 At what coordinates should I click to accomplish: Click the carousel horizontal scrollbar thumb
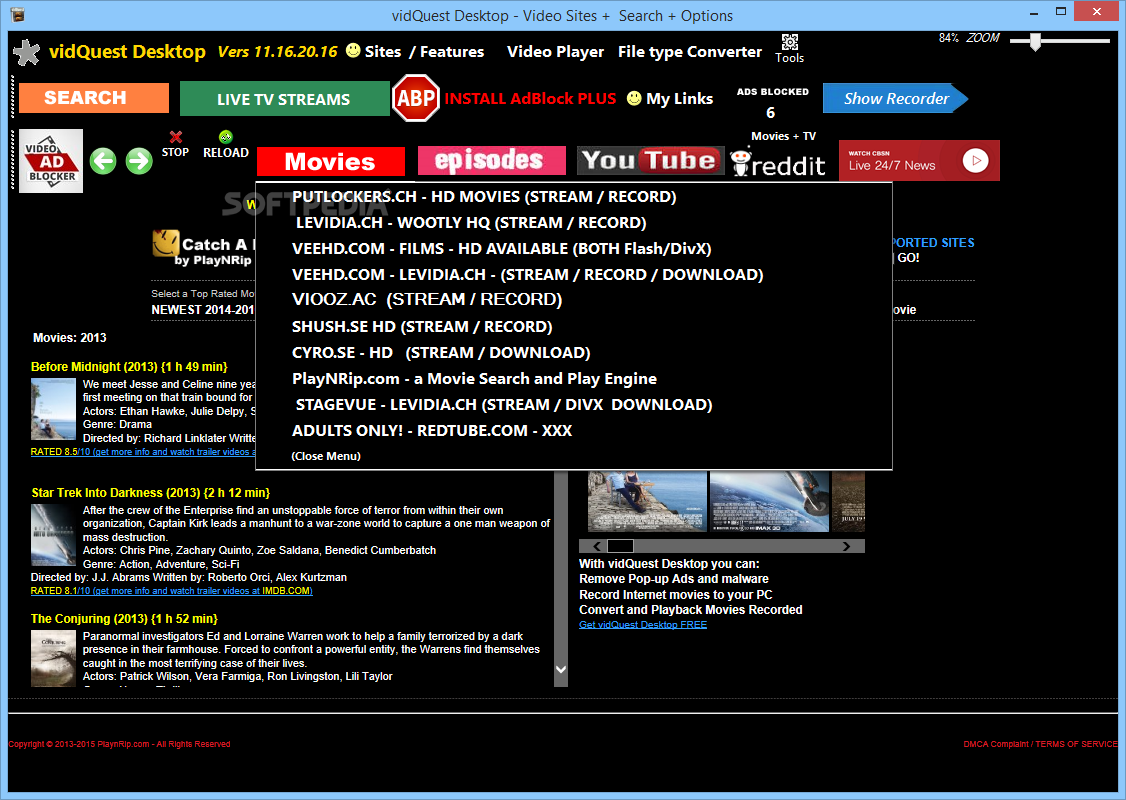(620, 546)
